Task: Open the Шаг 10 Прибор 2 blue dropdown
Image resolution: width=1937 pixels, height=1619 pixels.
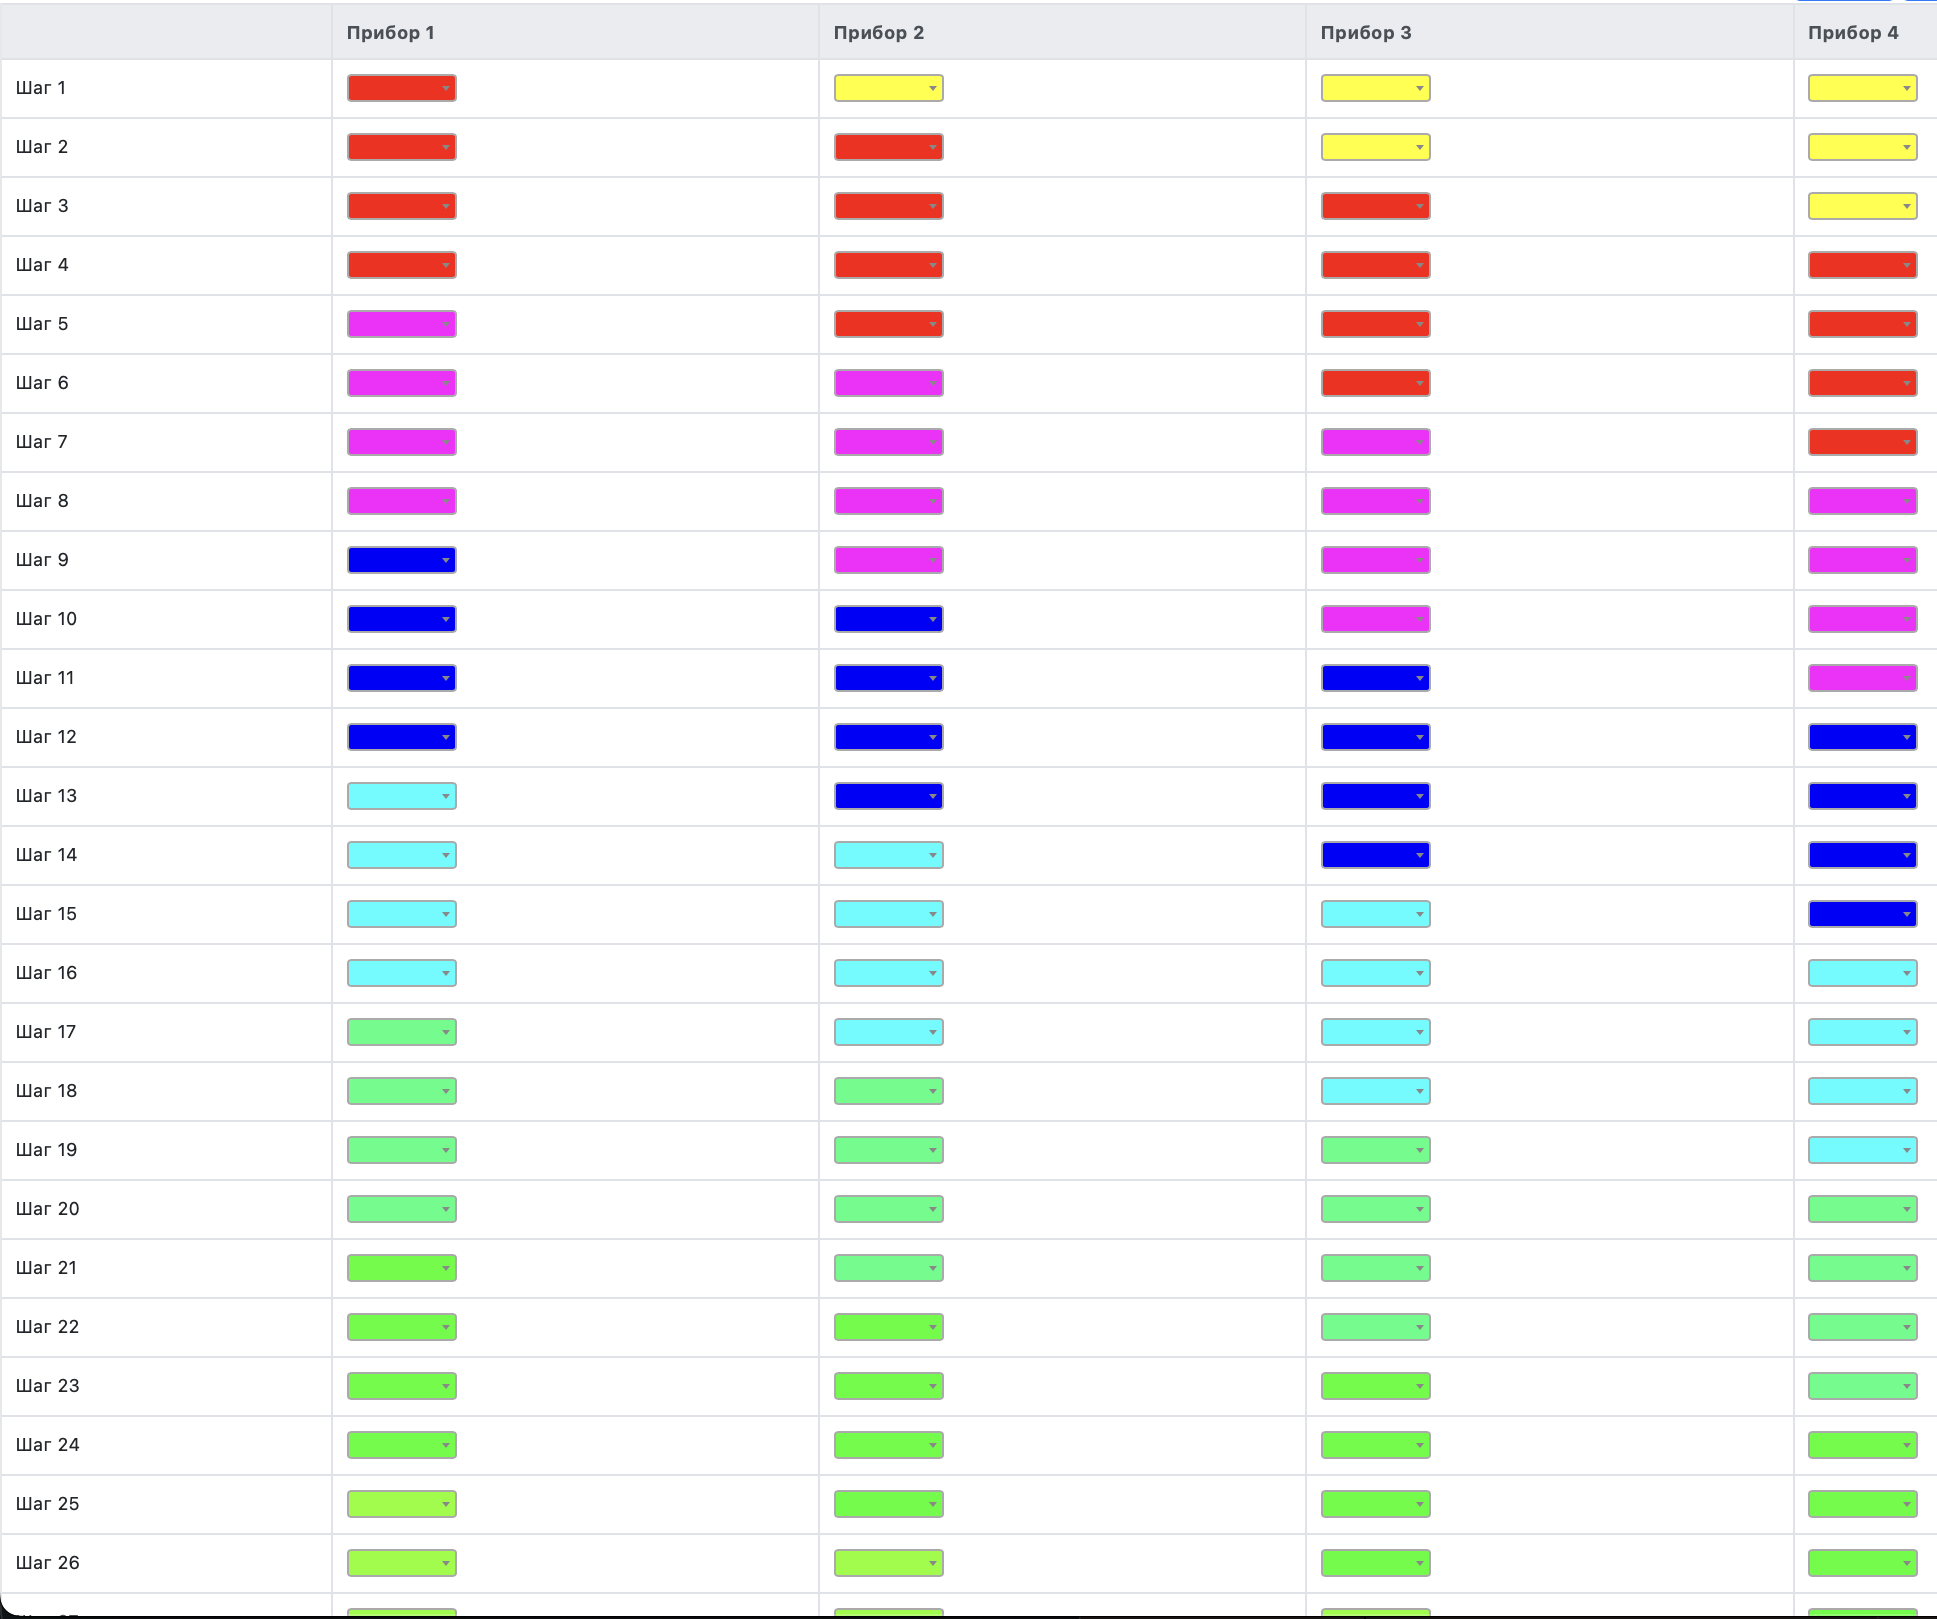Action: click(x=889, y=619)
